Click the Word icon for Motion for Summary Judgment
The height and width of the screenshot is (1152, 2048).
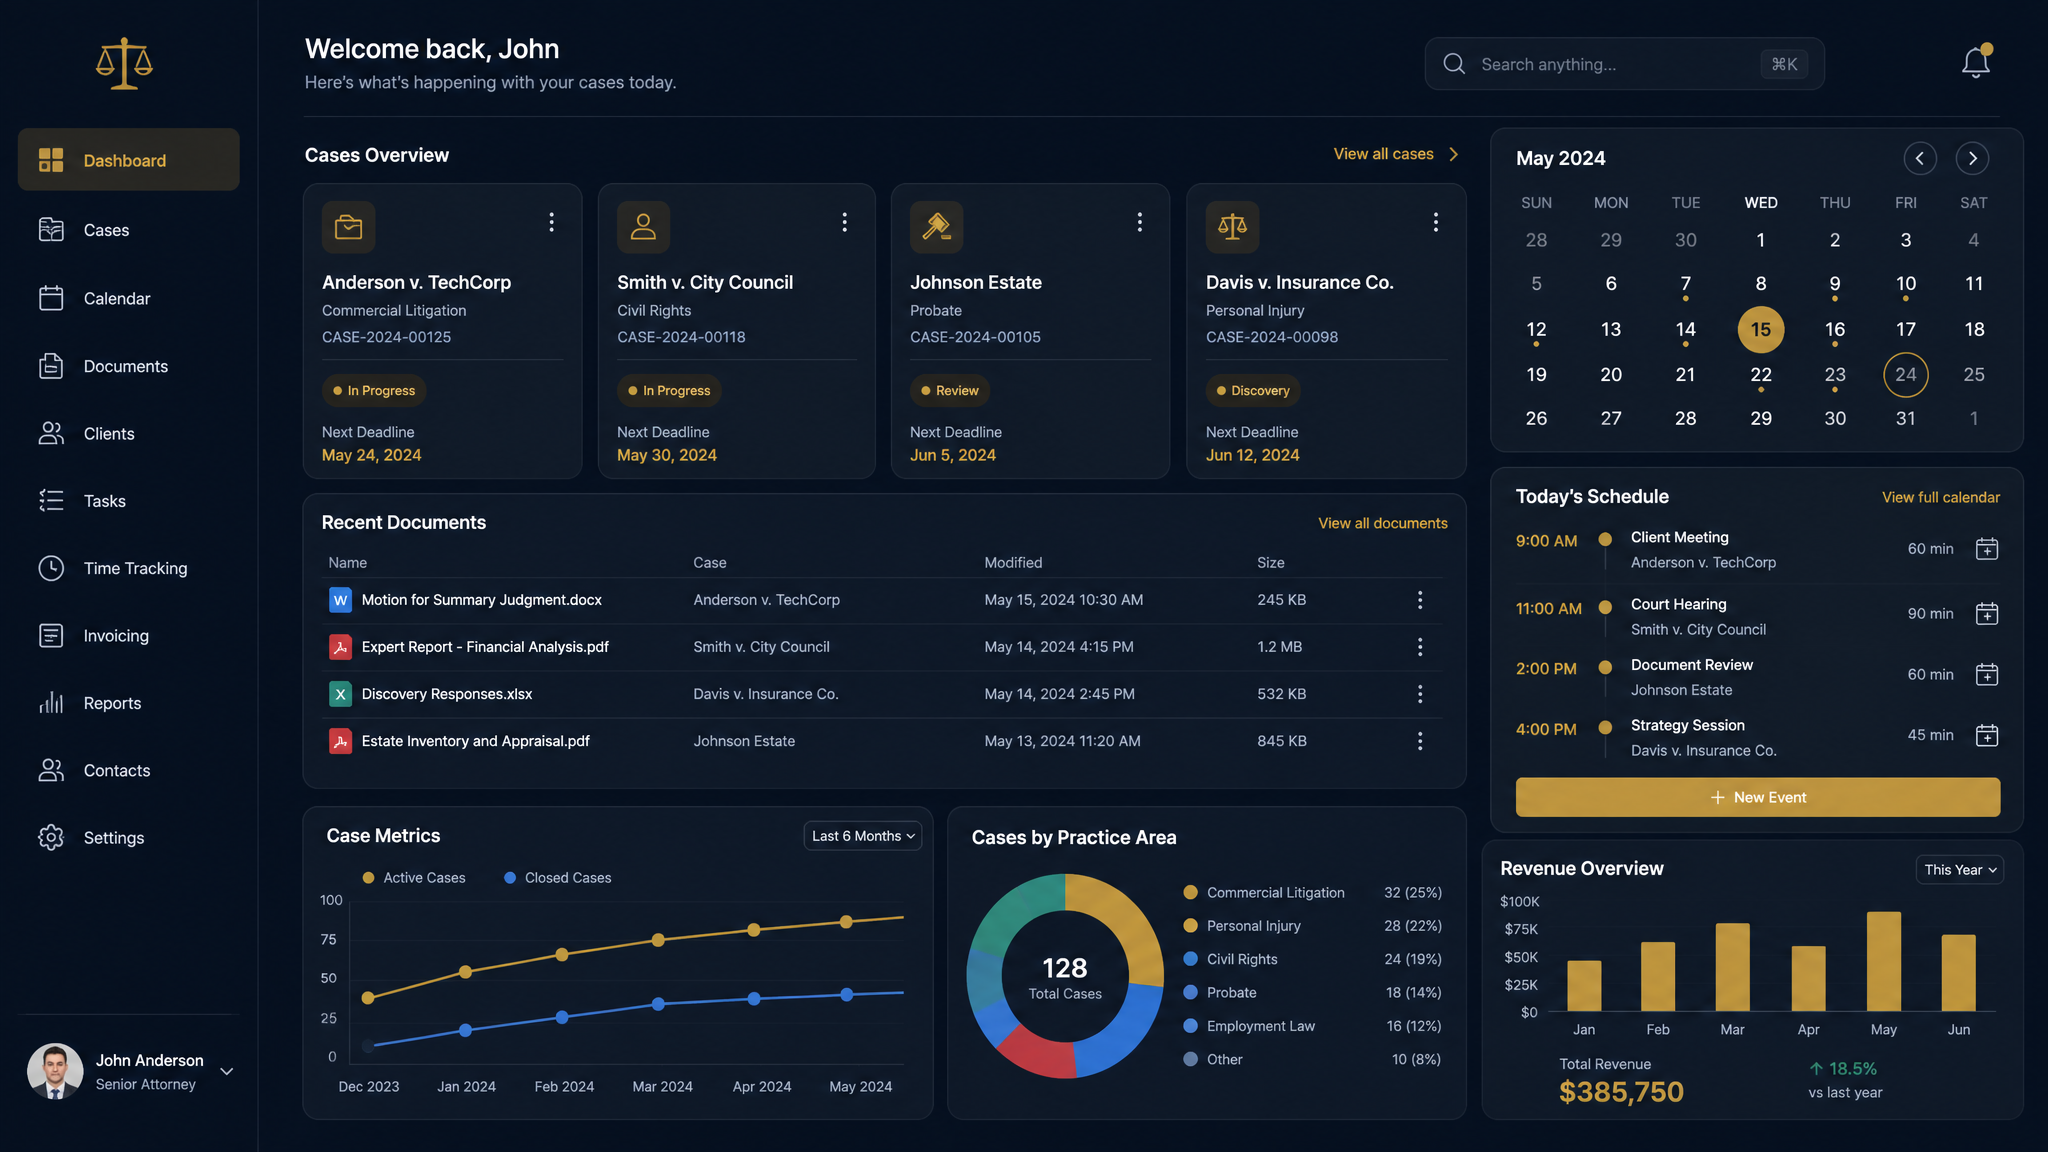coord(340,600)
